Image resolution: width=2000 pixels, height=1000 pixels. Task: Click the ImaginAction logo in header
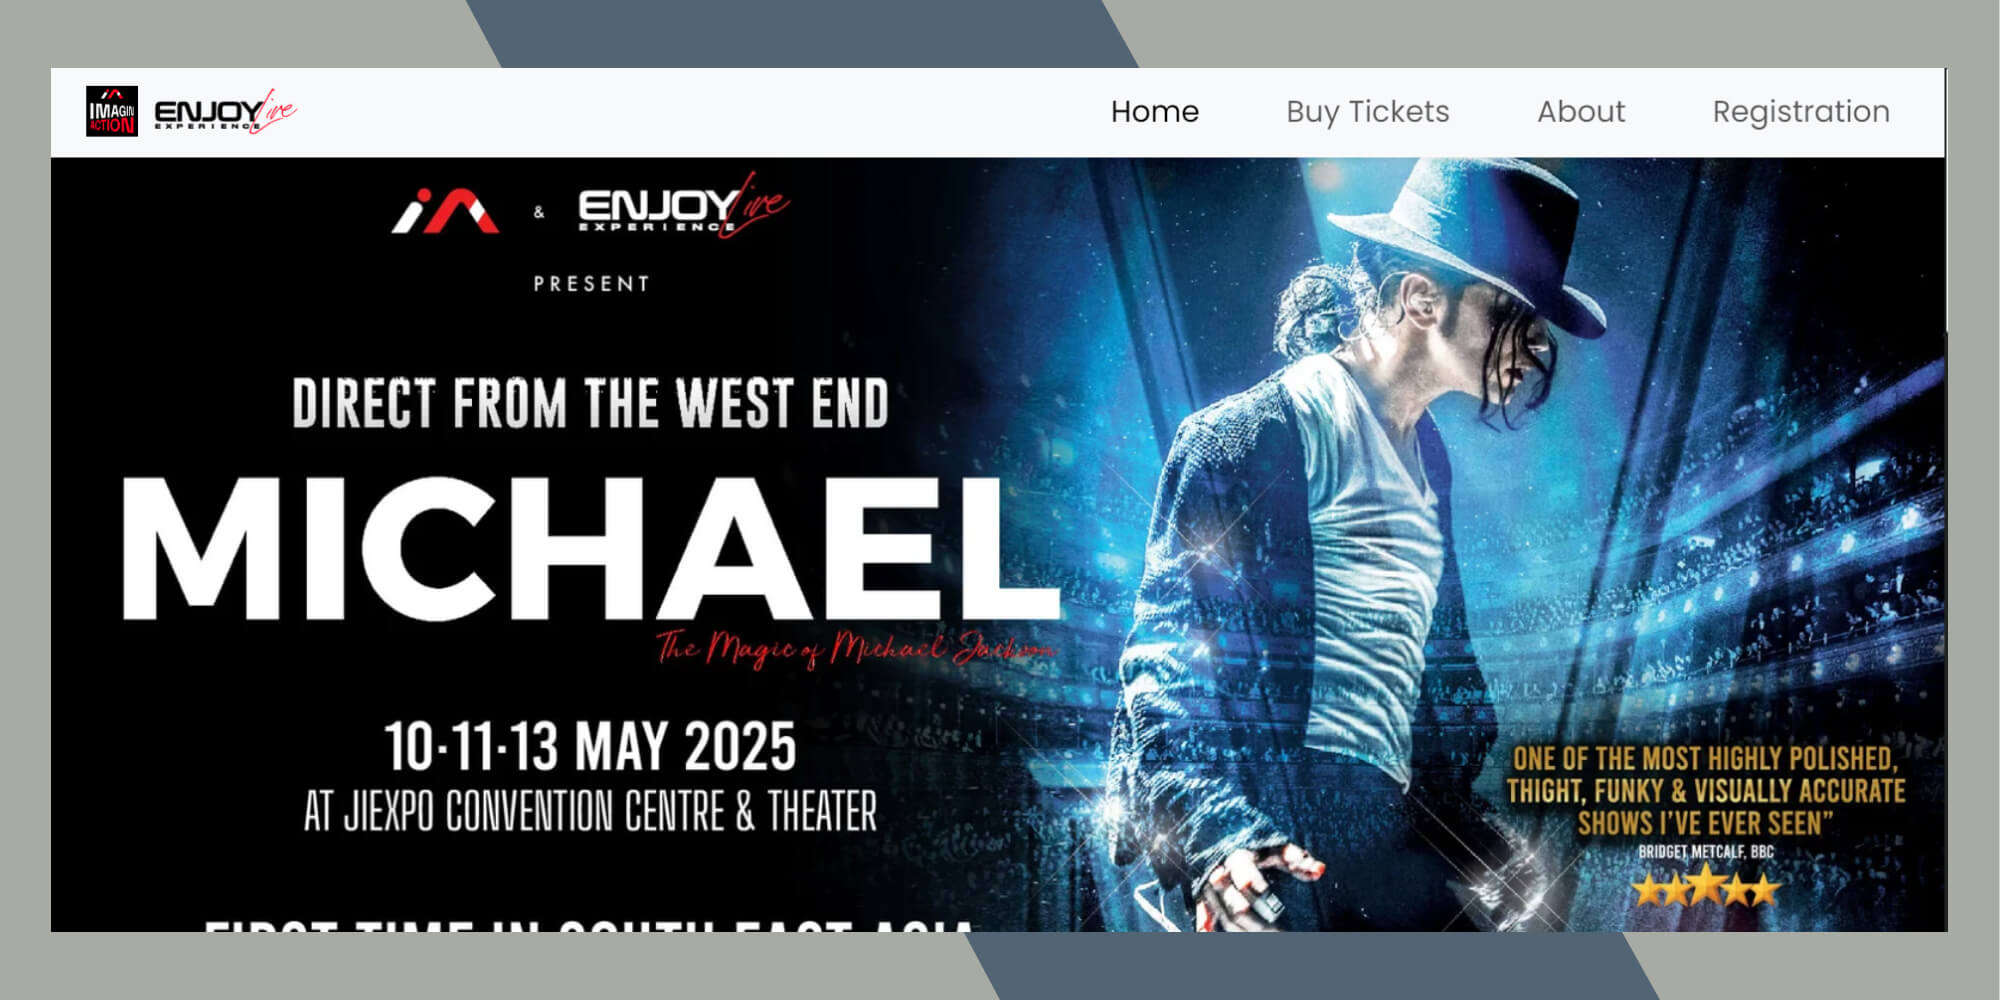click(x=112, y=111)
